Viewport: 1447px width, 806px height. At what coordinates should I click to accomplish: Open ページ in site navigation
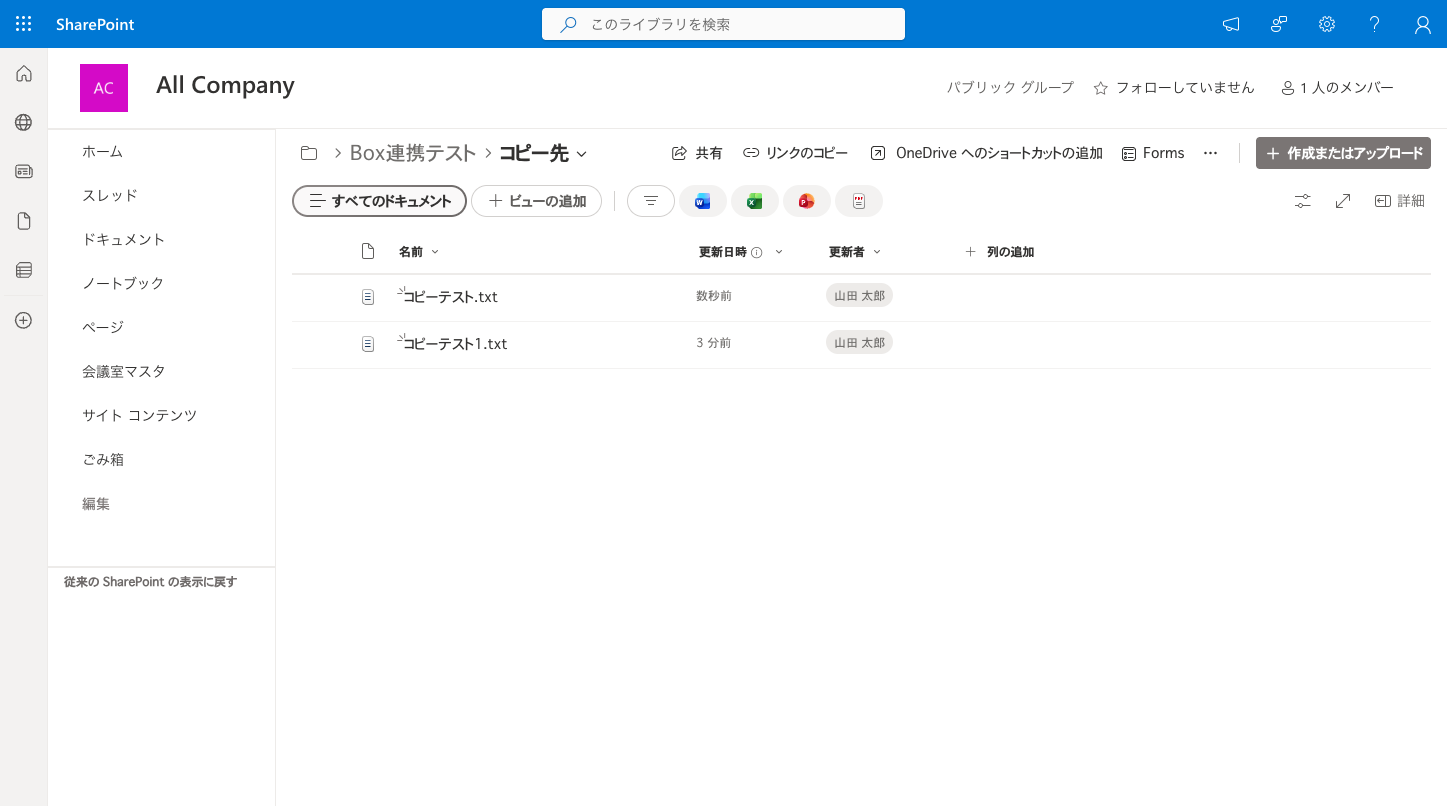pyautogui.click(x=103, y=327)
